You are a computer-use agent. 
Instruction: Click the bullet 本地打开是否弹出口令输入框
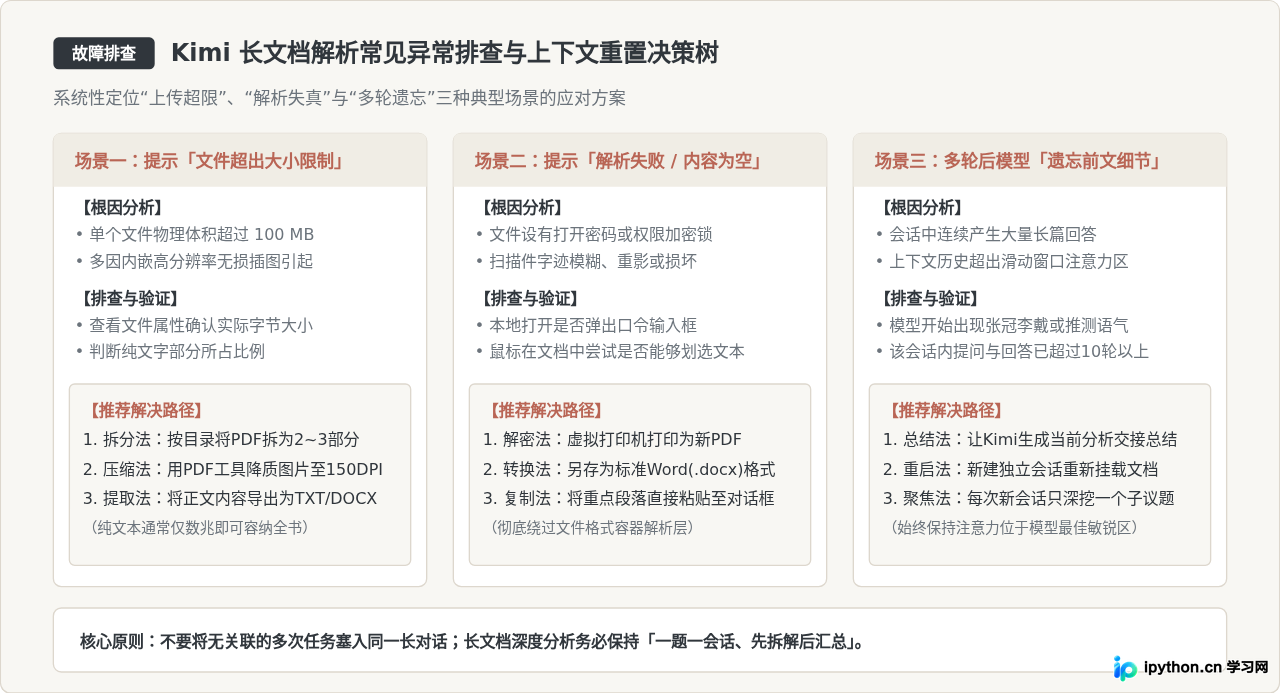[x=587, y=325]
